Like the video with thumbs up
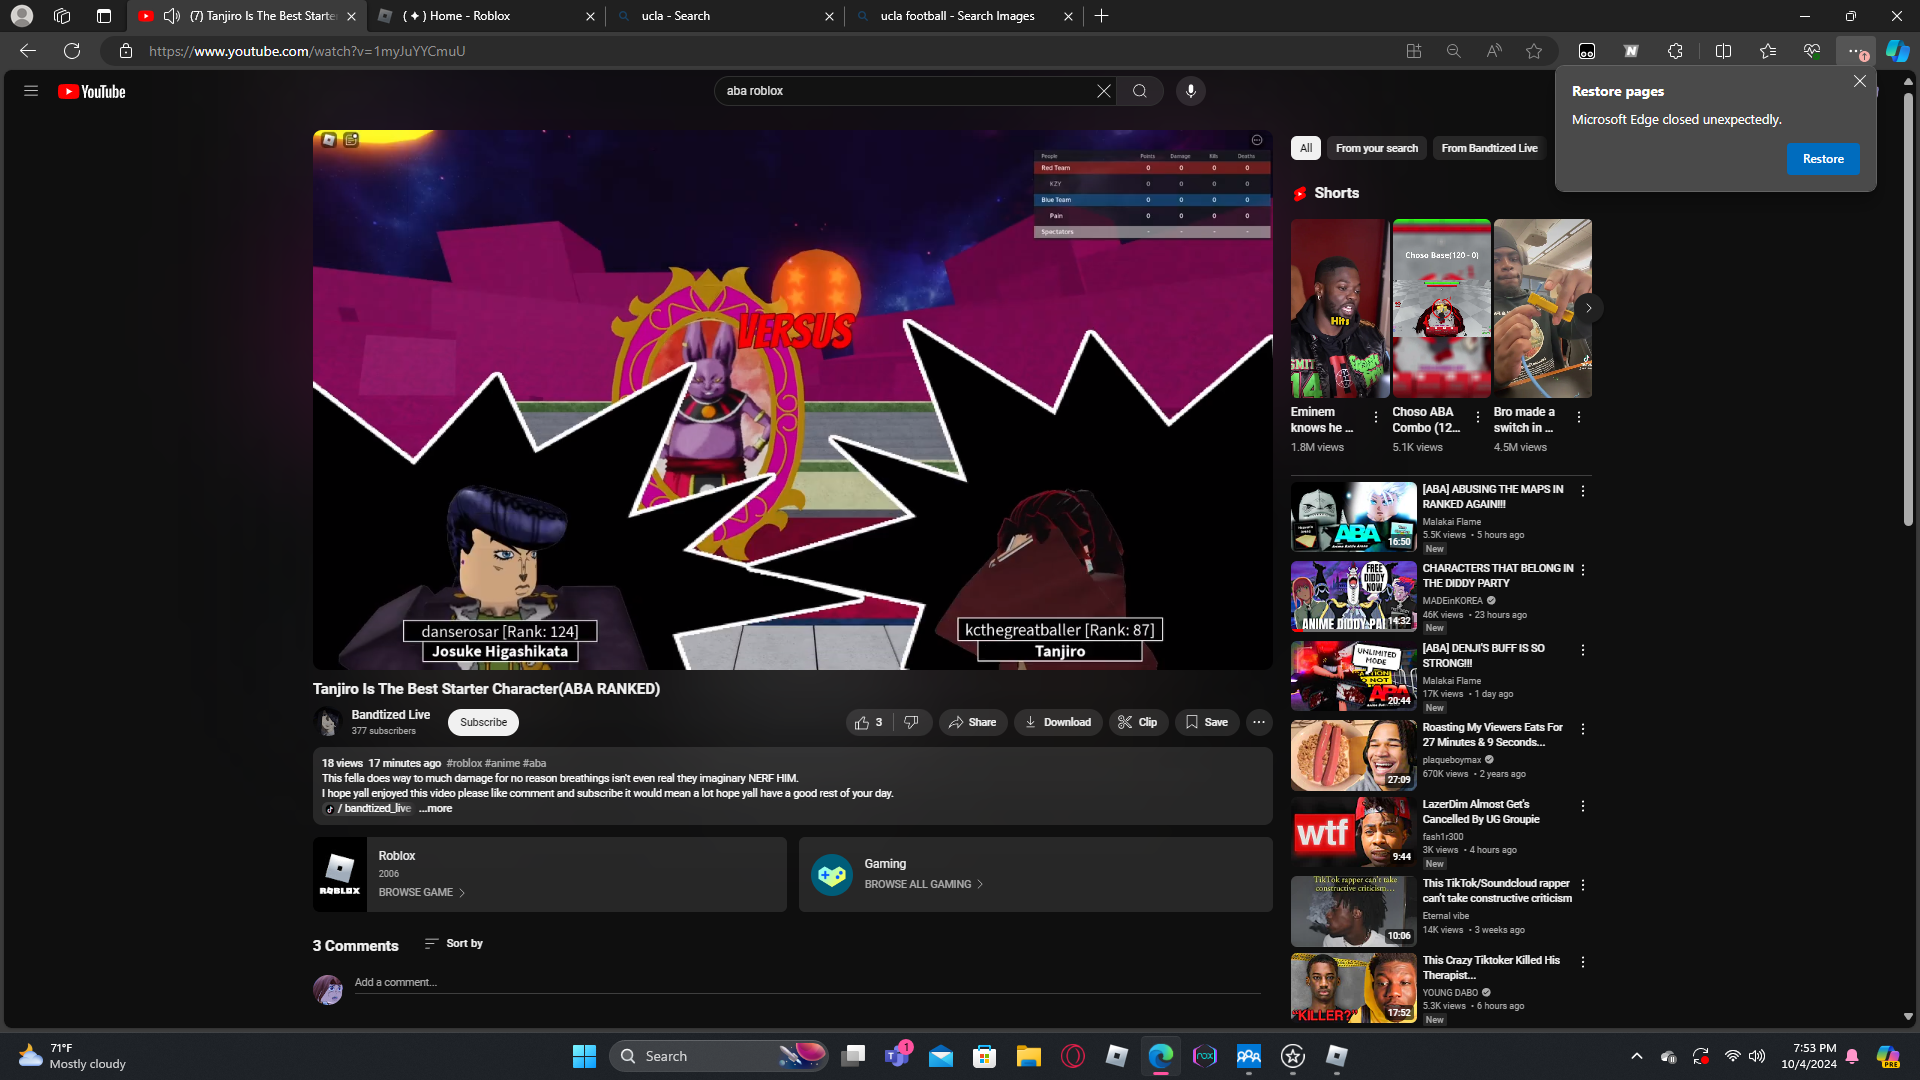The width and height of the screenshot is (1920, 1080). pyautogui.click(x=868, y=722)
